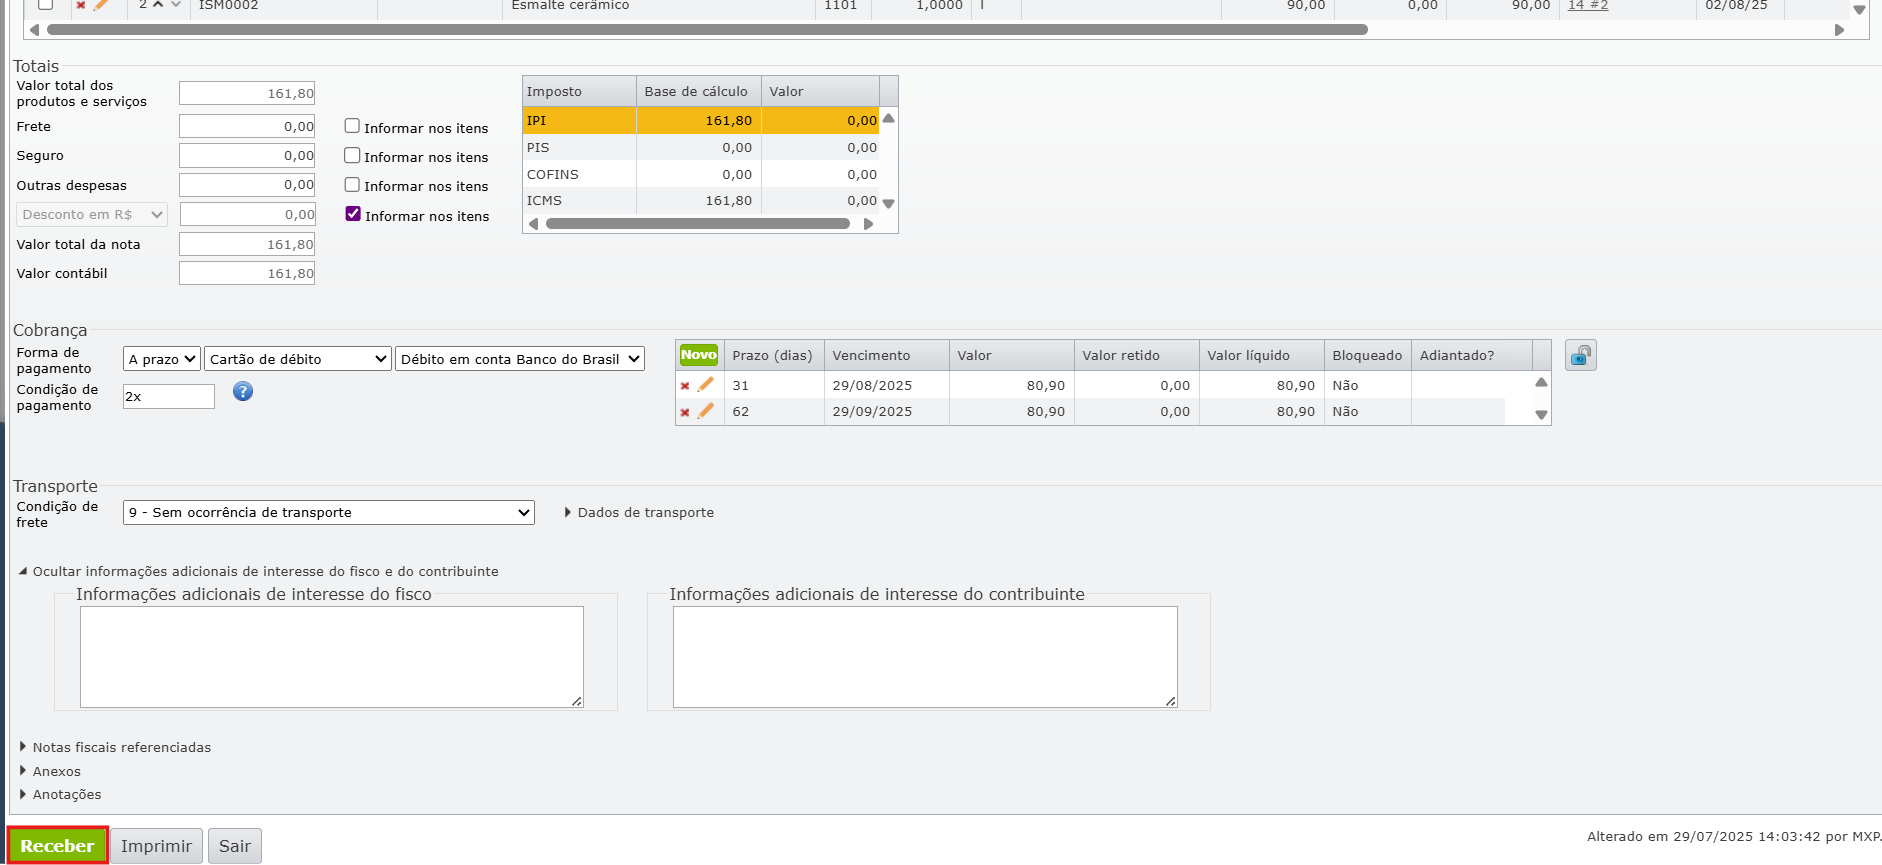The height and width of the screenshot is (865, 1882).
Task: Click the padlock icon beside installments table
Action: coord(1581,355)
